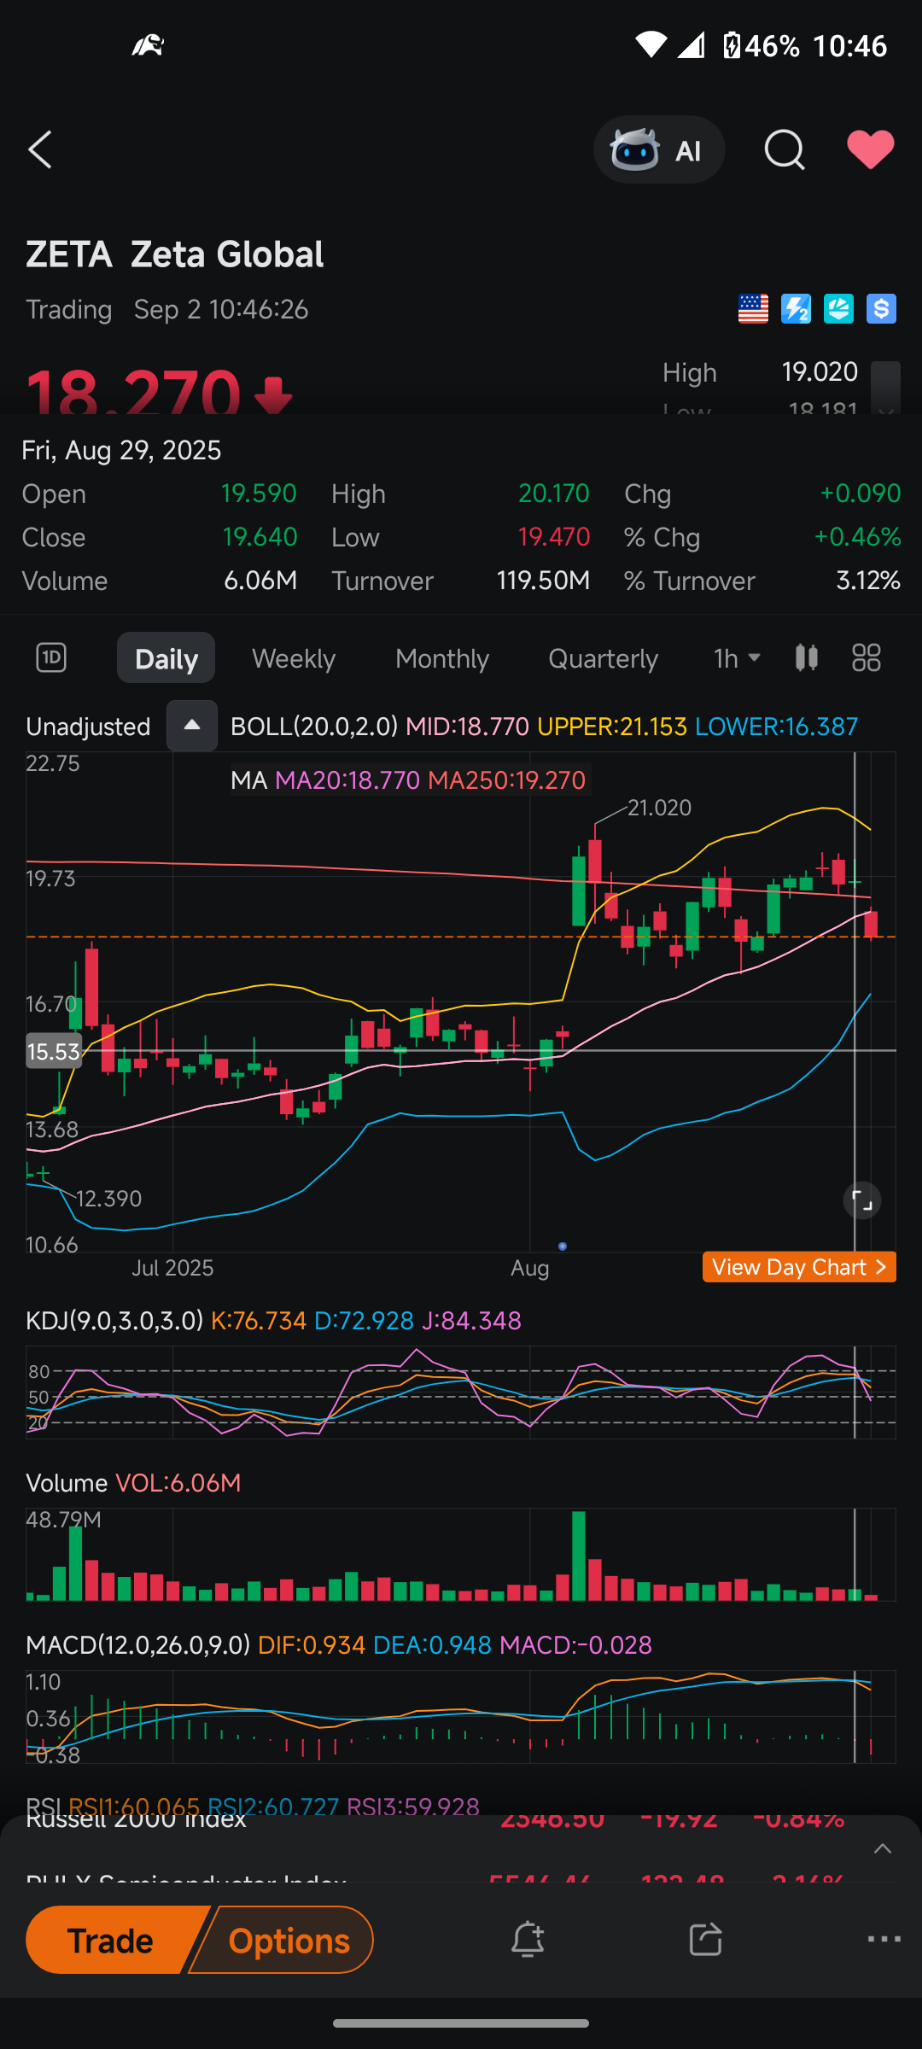Tap the Volume VOL:6.06M label
This screenshot has width=922, height=2049.
(133, 1482)
